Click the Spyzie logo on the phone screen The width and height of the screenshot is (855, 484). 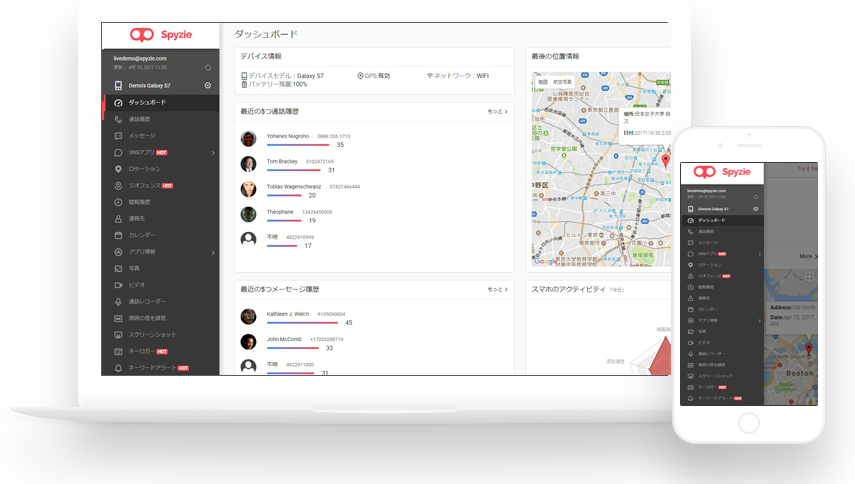pyautogui.click(x=722, y=172)
